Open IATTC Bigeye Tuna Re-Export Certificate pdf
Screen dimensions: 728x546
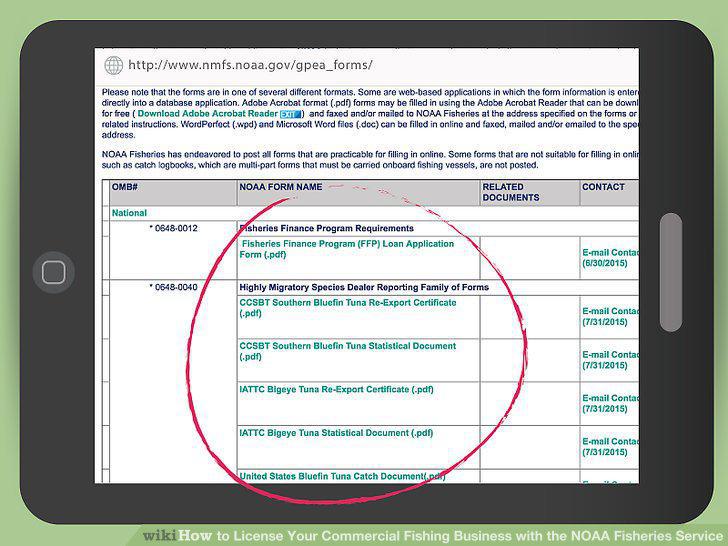(336, 390)
